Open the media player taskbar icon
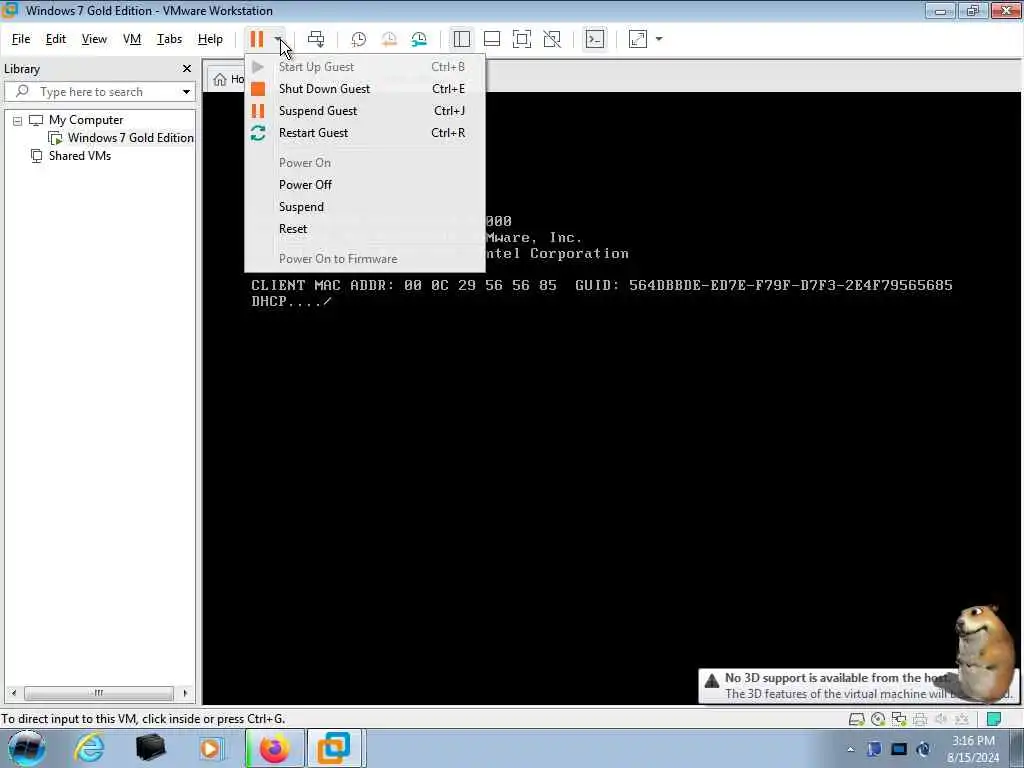 210,748
